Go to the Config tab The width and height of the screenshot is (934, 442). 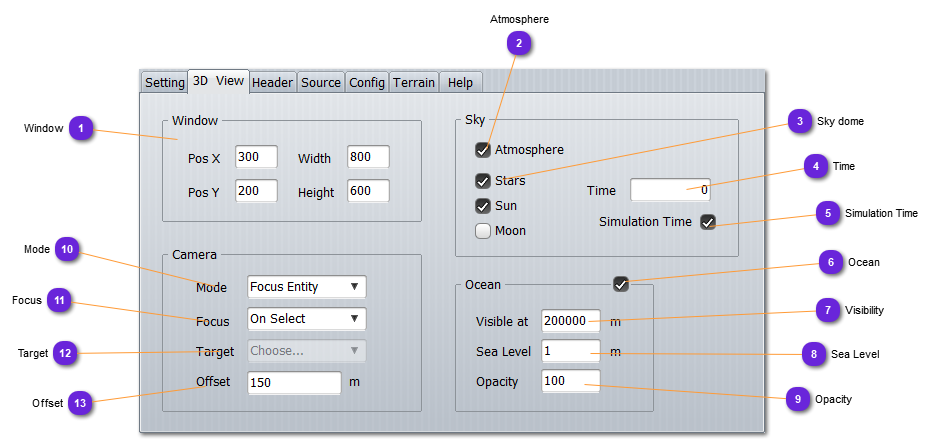pos(367,83)
